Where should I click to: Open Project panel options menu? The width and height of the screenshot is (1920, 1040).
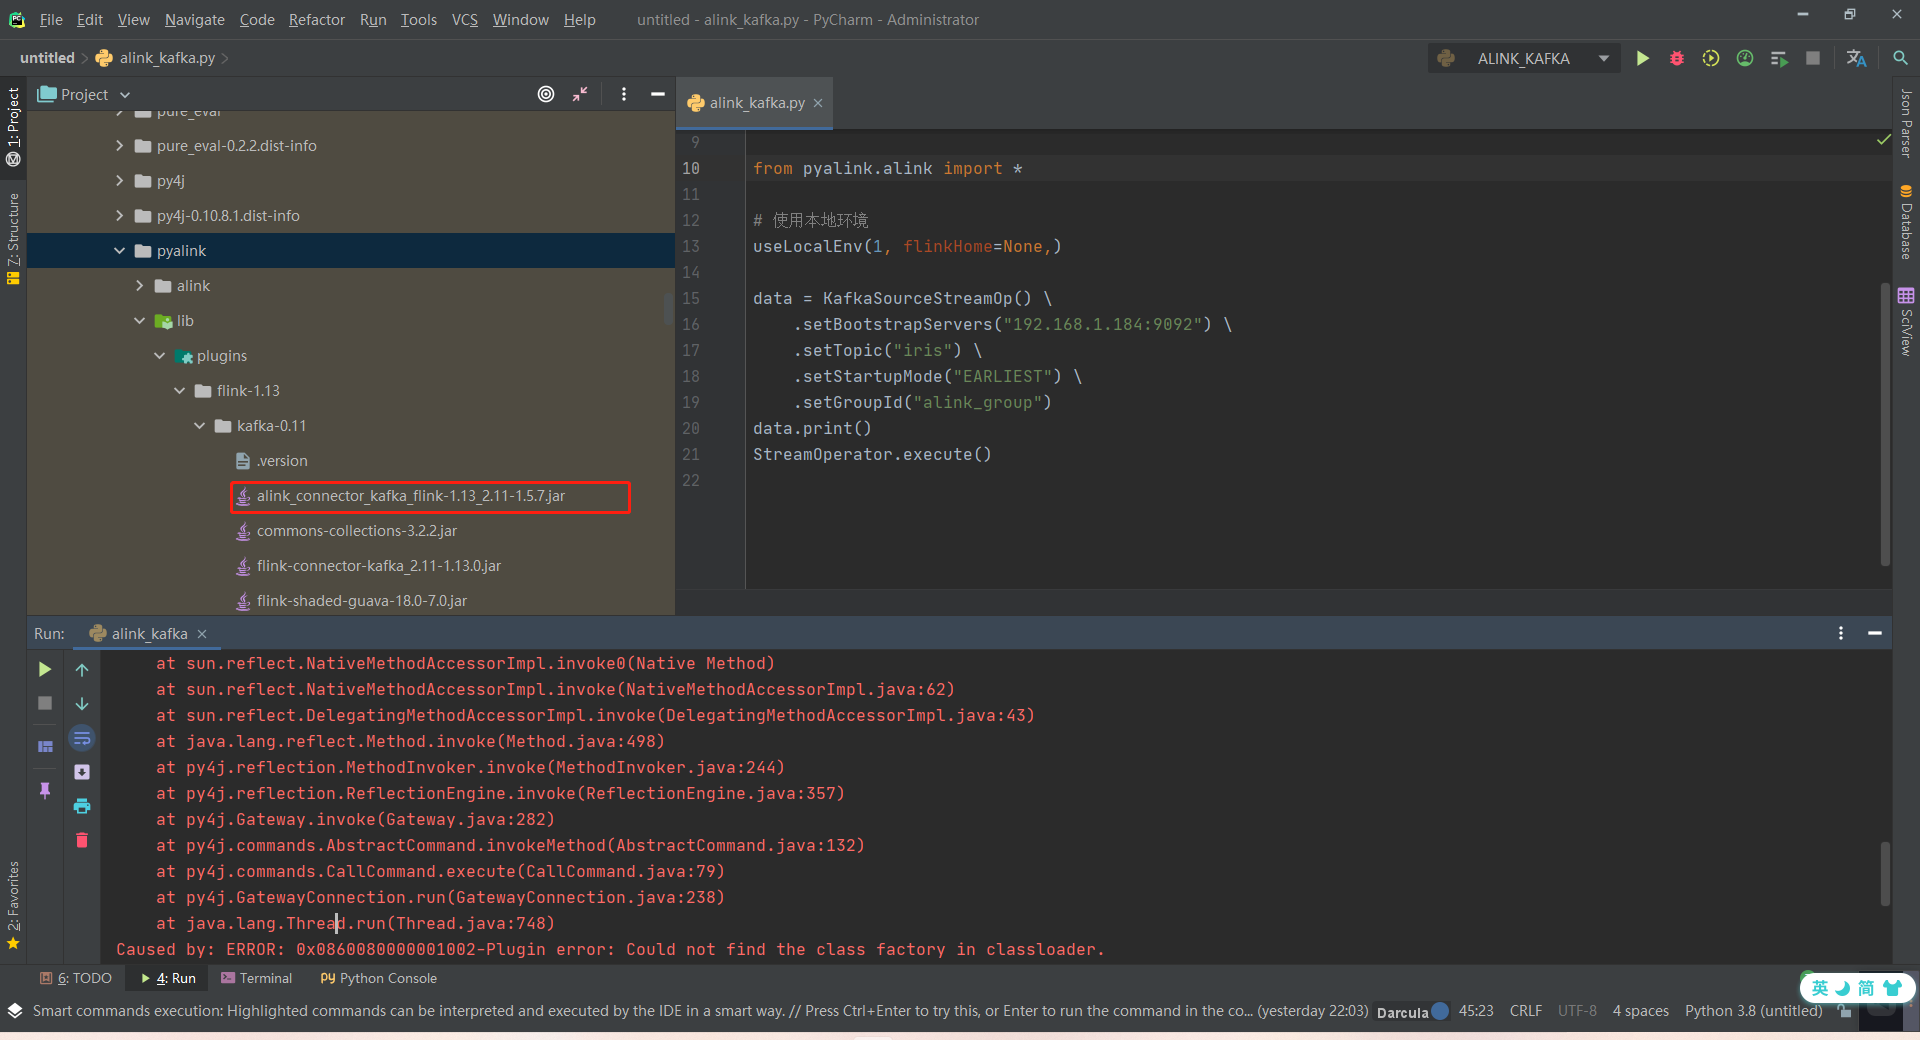[624, 94]
